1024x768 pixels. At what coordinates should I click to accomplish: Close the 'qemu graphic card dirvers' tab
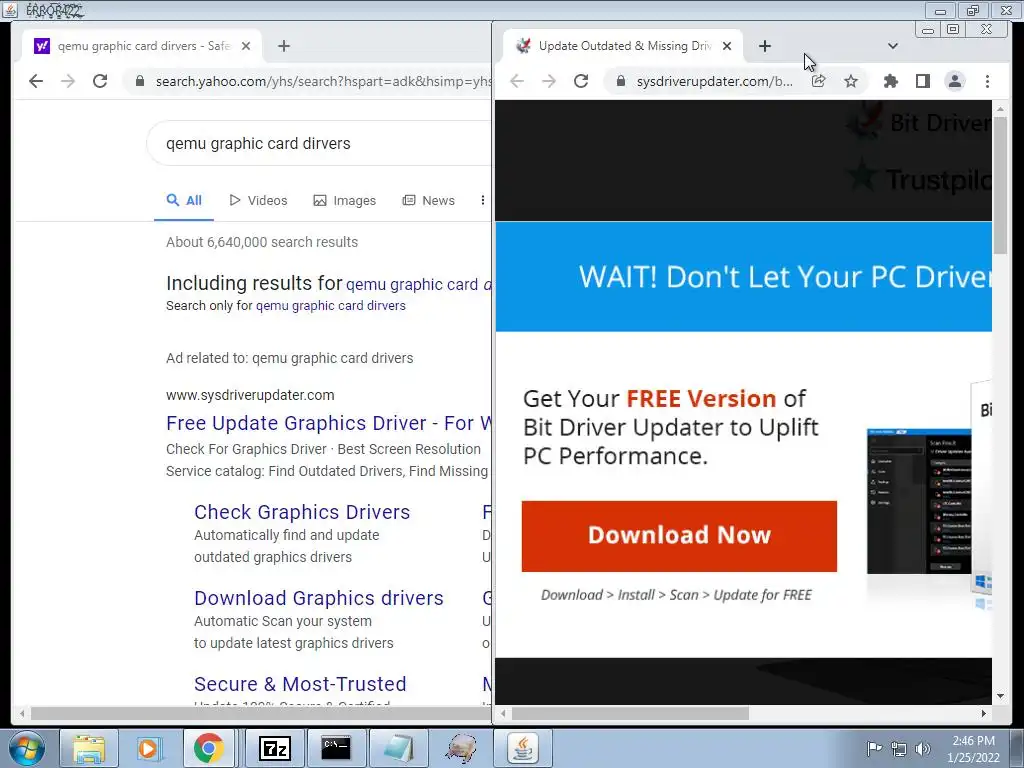tap(246, 46)
